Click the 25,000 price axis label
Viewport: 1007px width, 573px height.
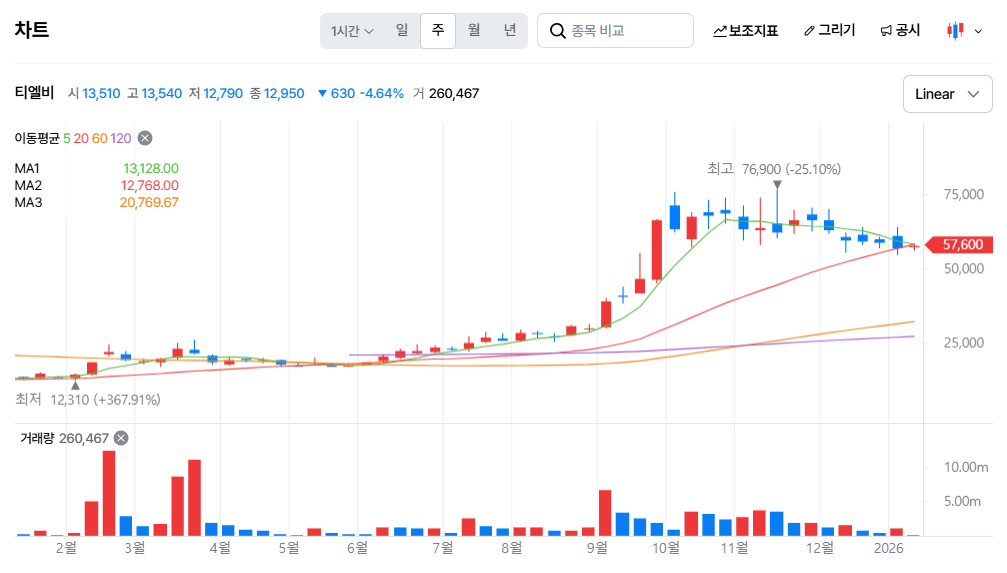[x=963, y=343]
